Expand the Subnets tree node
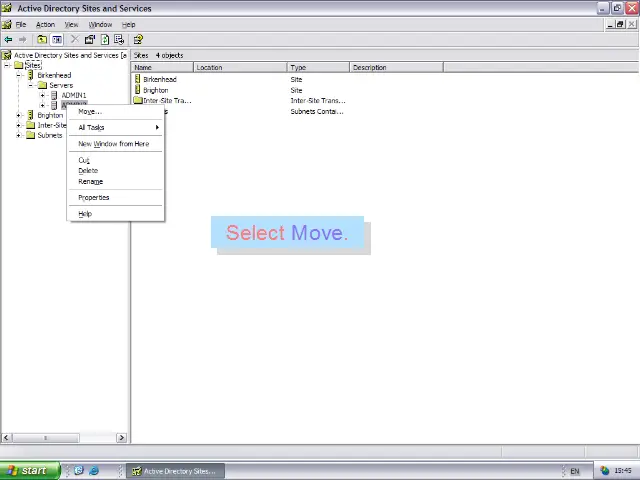Viewport: 640px width, 480px height. (19, 135)
